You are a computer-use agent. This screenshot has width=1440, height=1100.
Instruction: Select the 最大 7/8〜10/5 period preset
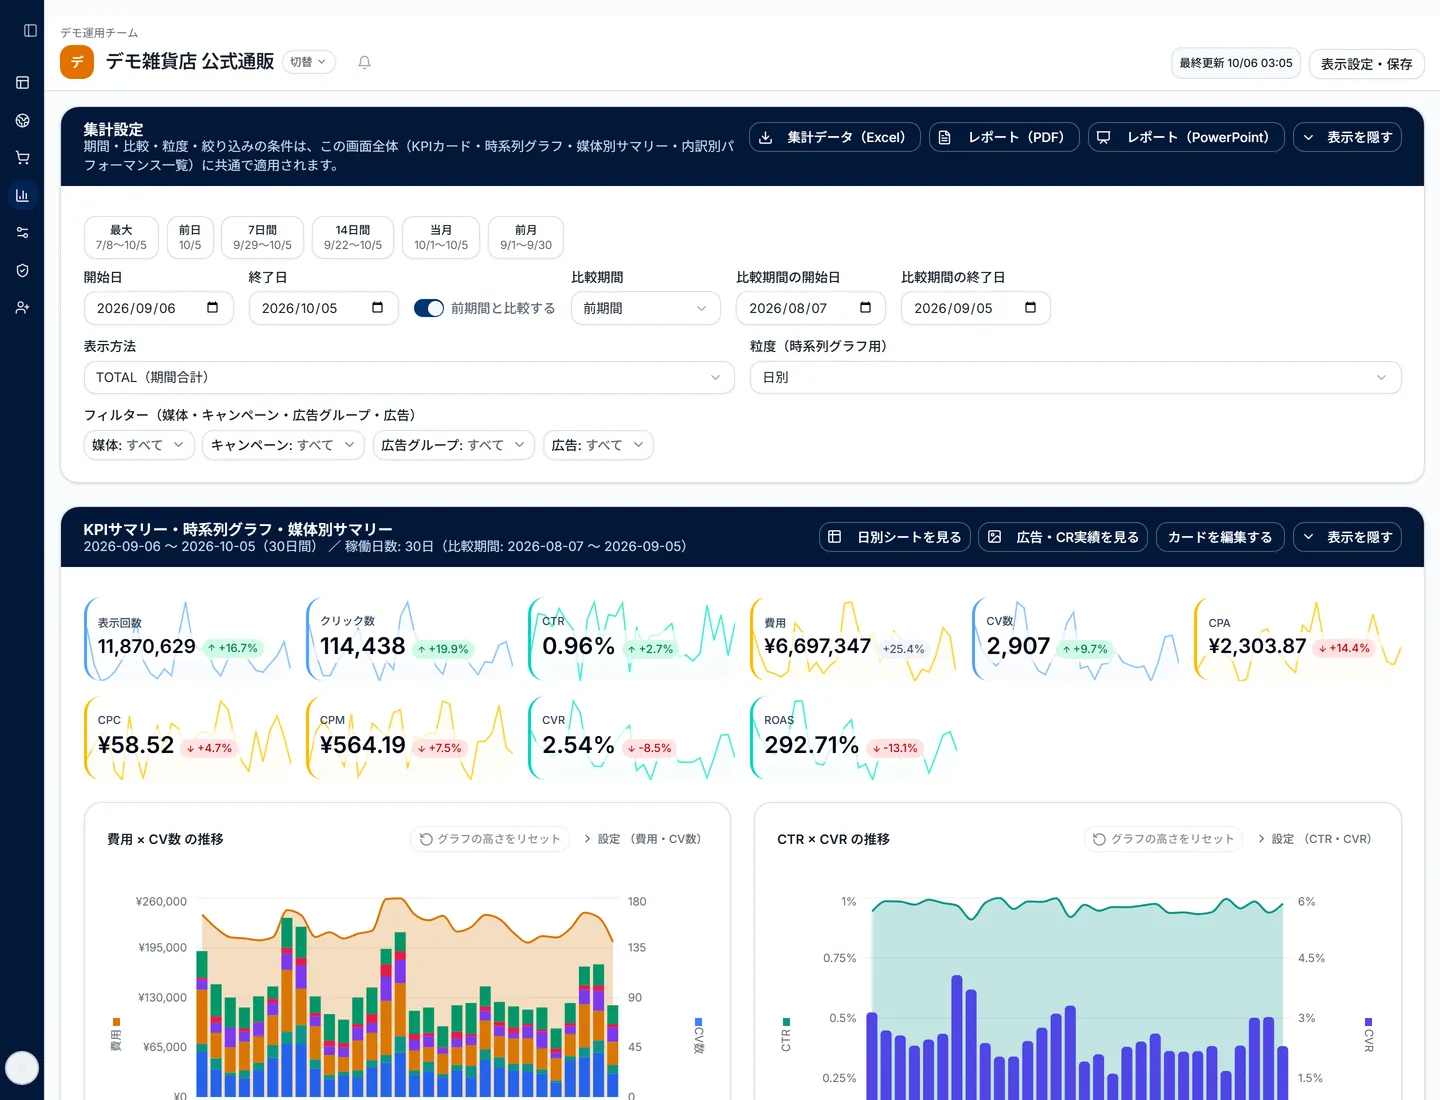pyautogui.click(x=121, y=237)
